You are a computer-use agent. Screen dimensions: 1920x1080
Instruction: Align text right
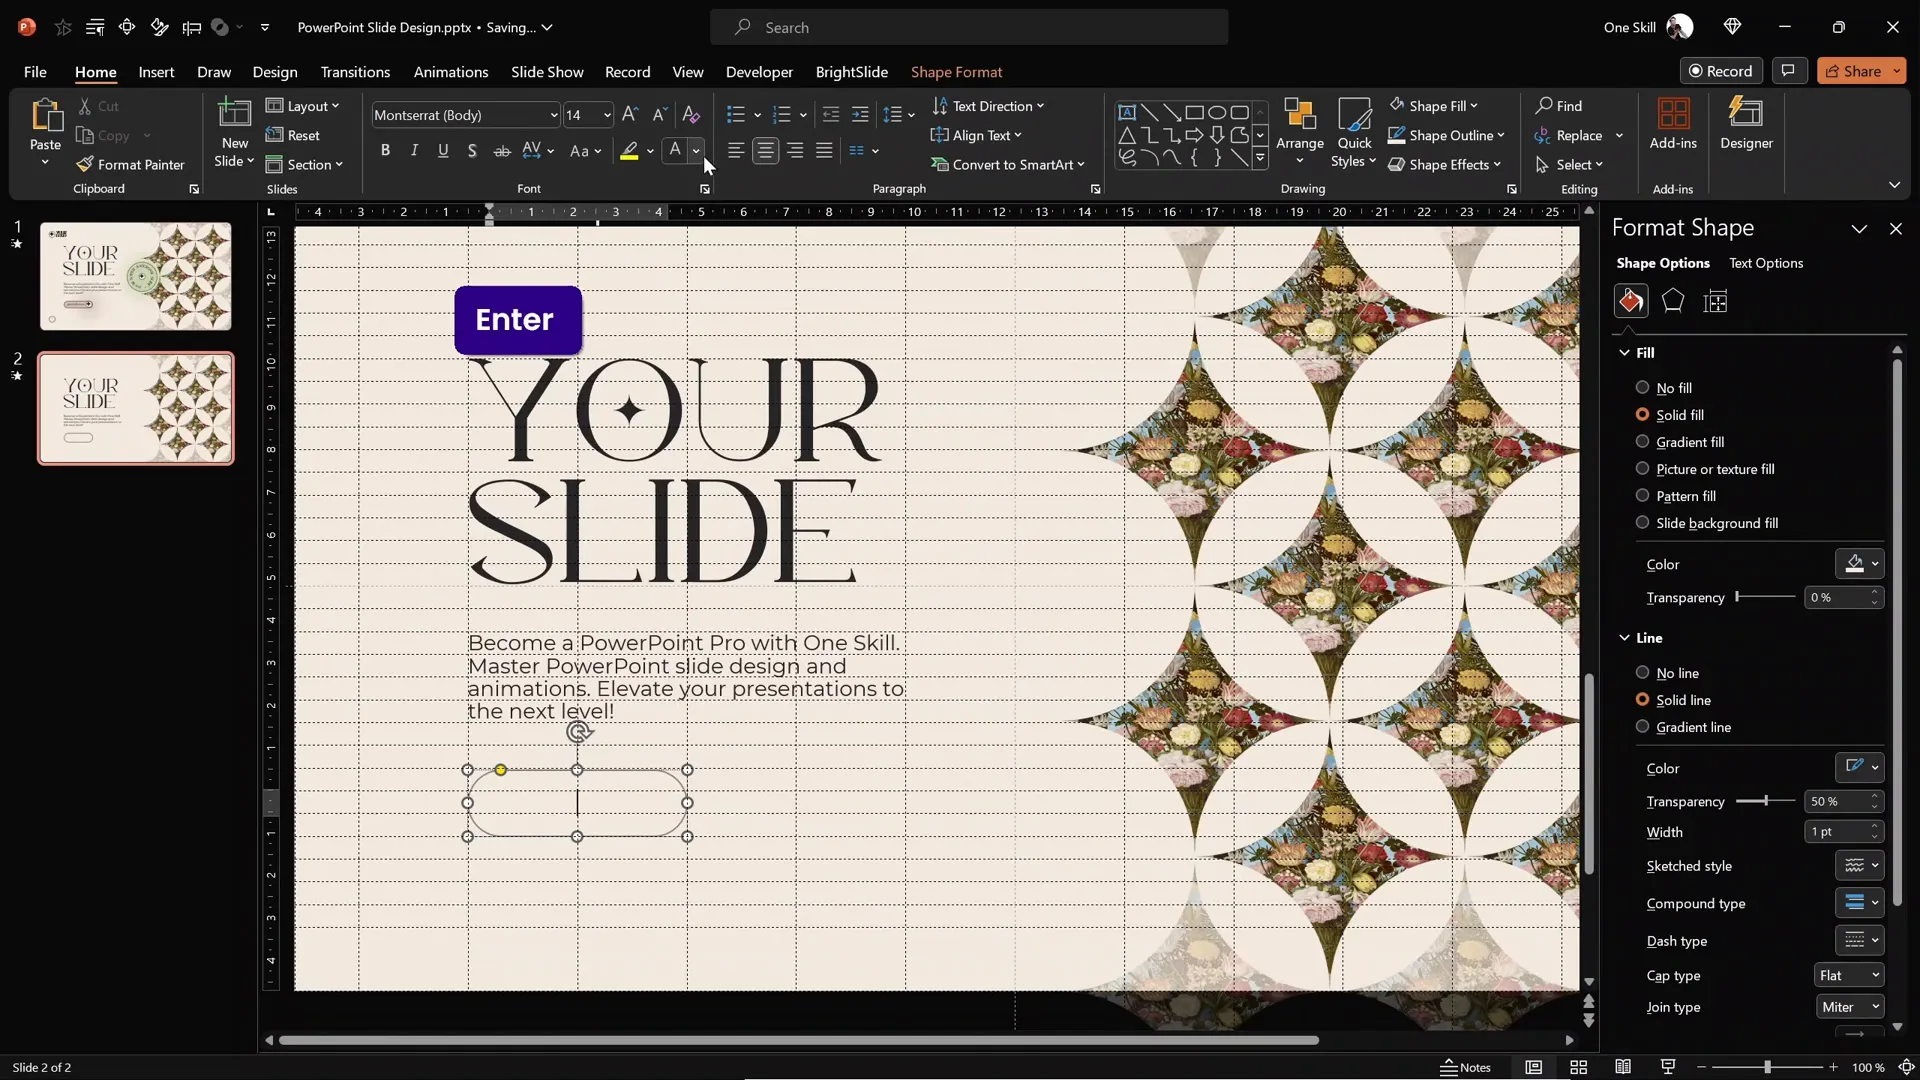(x=795, y=150)
